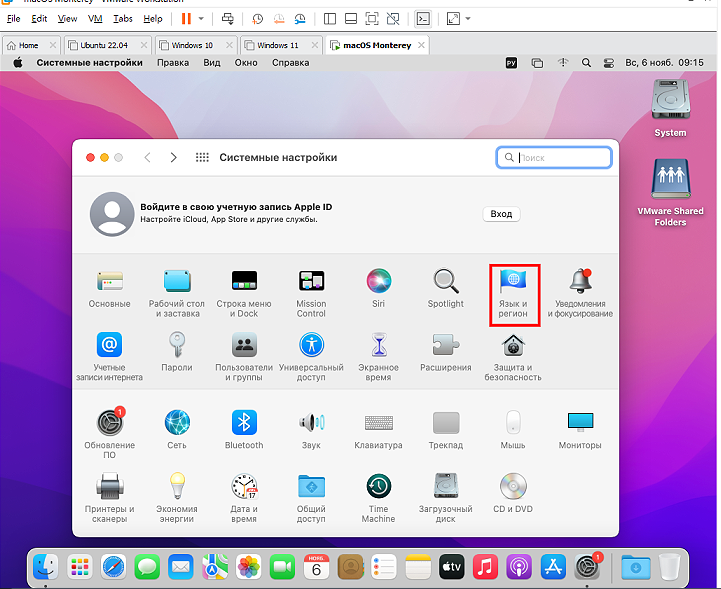Open Control Center in menu bar
Viewport: 721px width, 589px height.
coord(609,63)
